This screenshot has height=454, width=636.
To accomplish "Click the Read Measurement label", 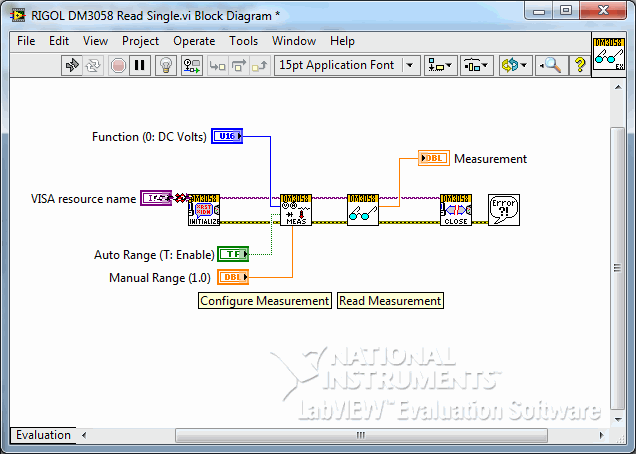I will (x=390, y=301).
